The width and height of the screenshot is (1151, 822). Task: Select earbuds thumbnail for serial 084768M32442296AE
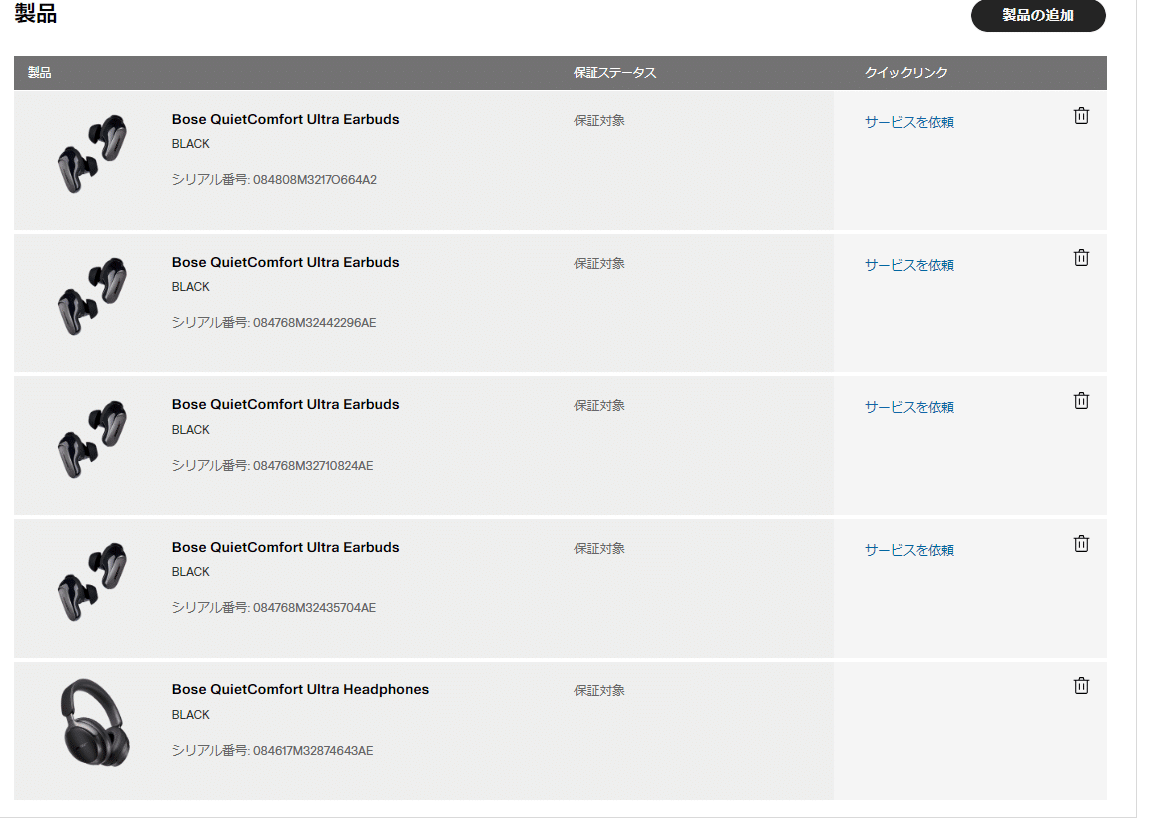93,296
